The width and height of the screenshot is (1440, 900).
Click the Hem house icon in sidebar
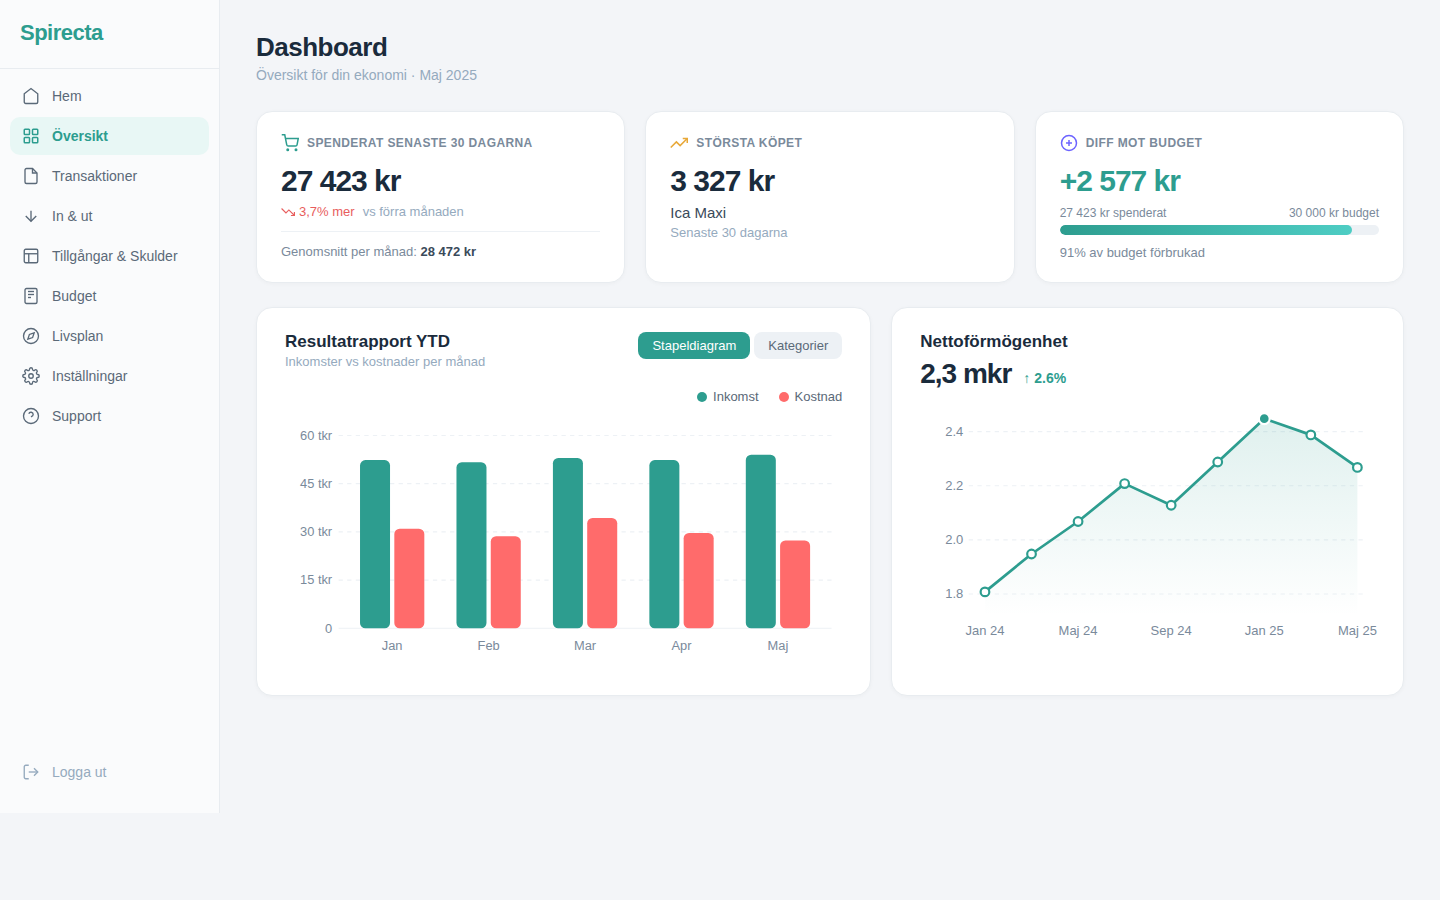coord(31,96)
